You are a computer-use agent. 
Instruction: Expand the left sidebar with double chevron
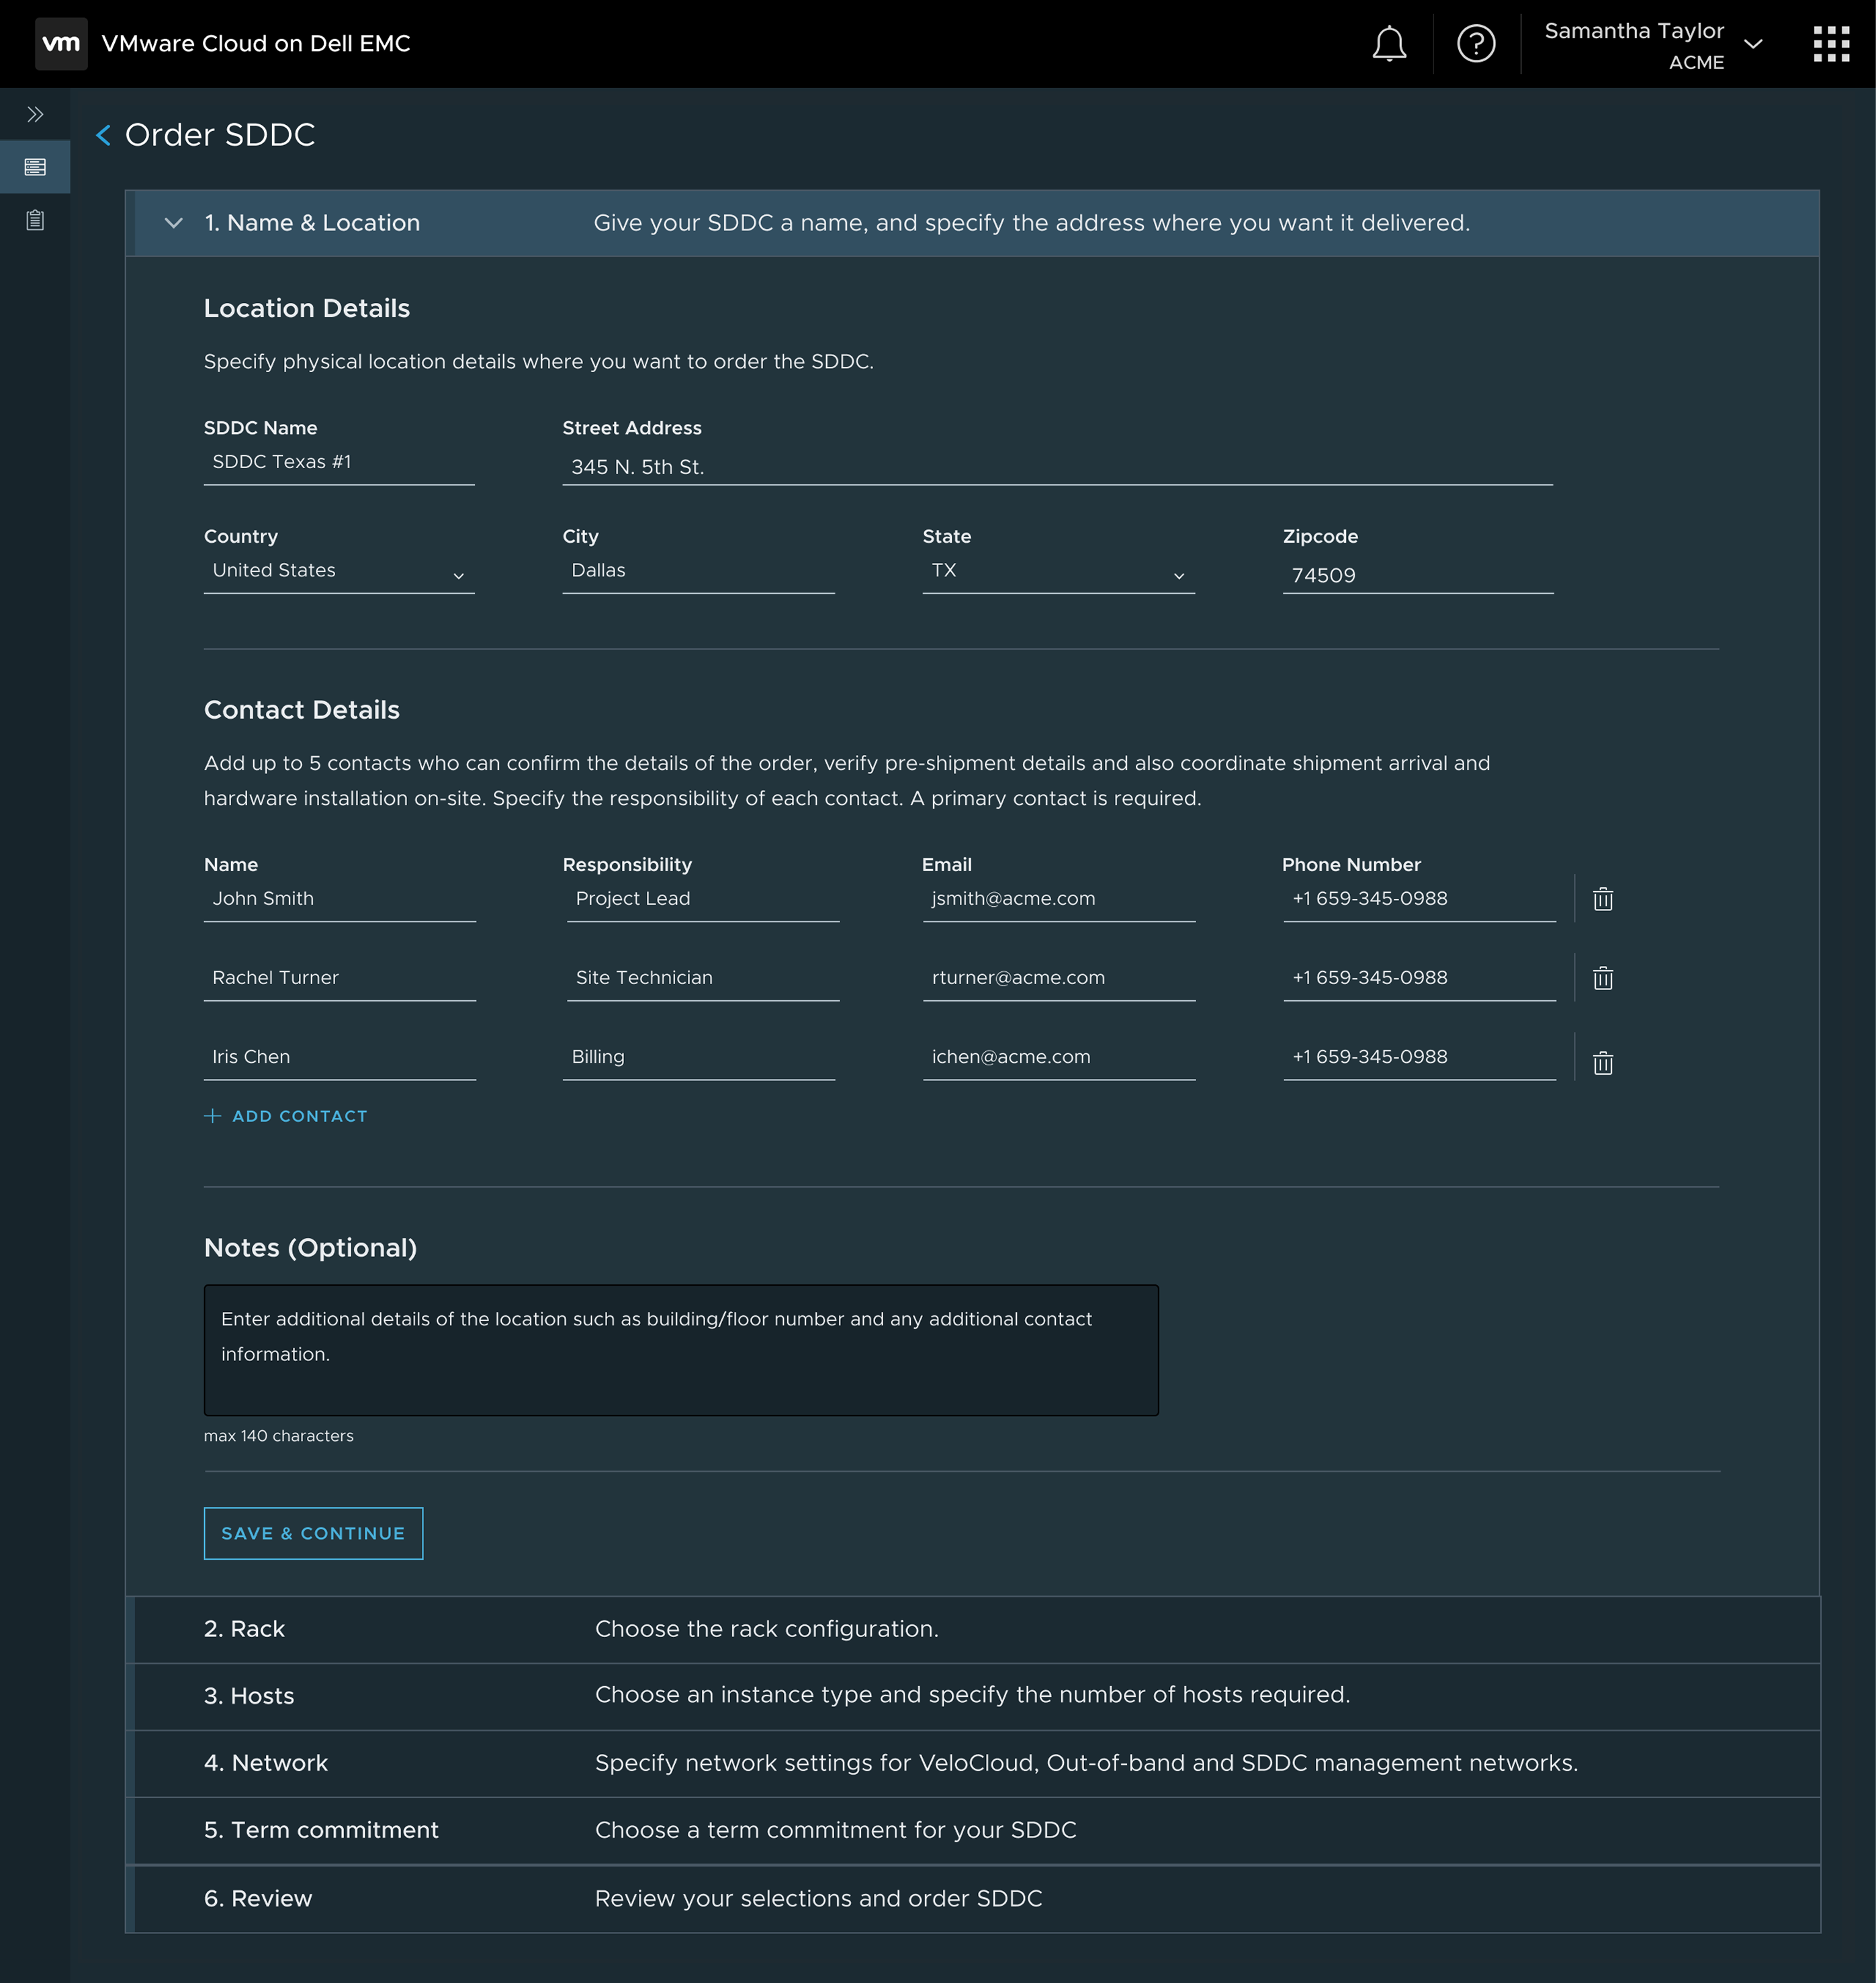coord(35,114)
